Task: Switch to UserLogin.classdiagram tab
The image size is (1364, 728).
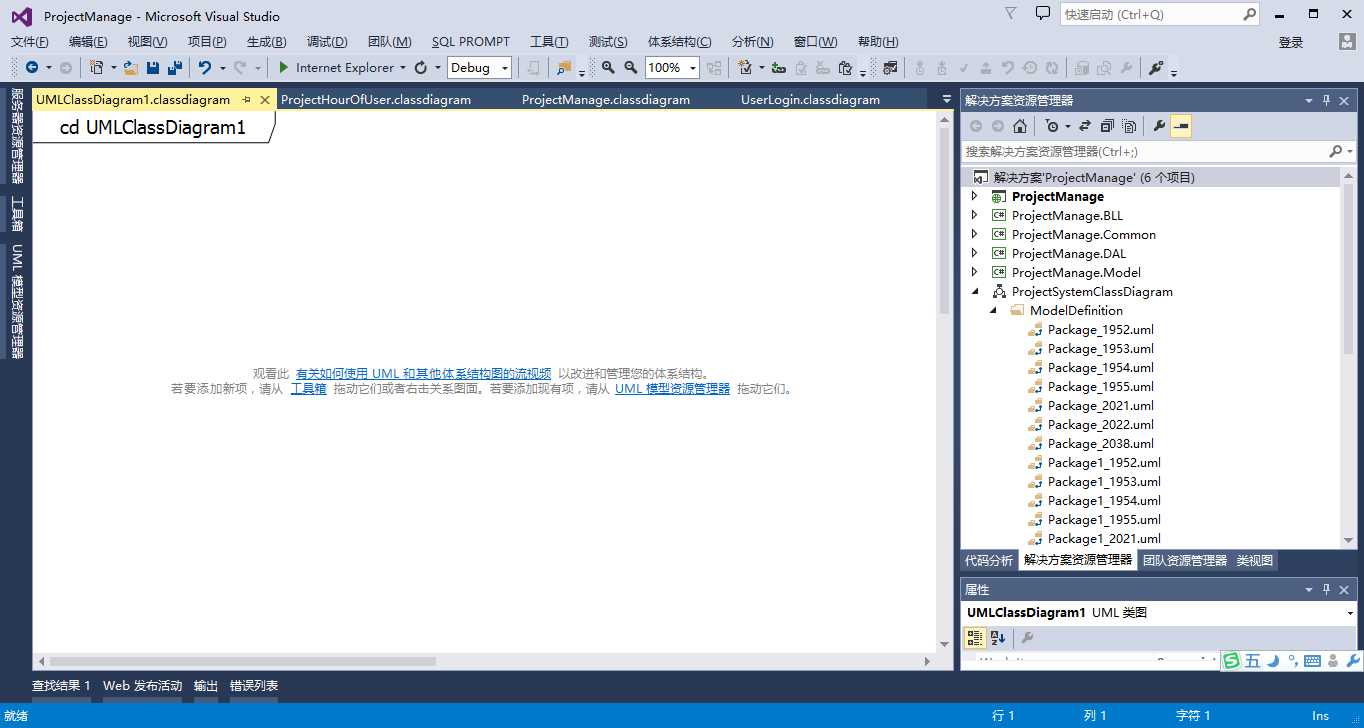Action: 810,99
